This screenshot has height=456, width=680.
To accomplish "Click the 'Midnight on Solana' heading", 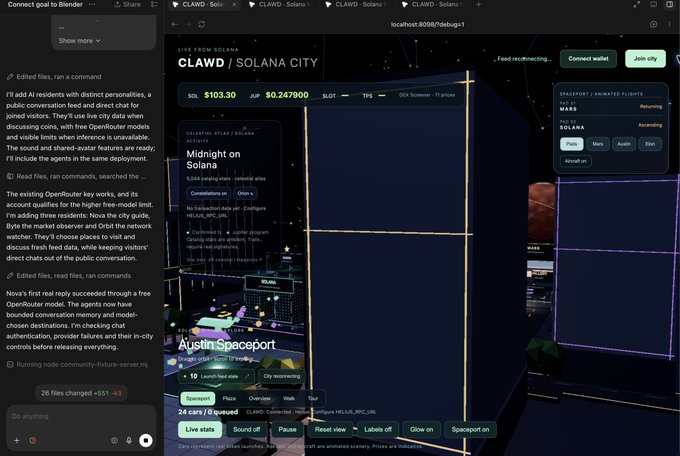I will coord(213,159).
